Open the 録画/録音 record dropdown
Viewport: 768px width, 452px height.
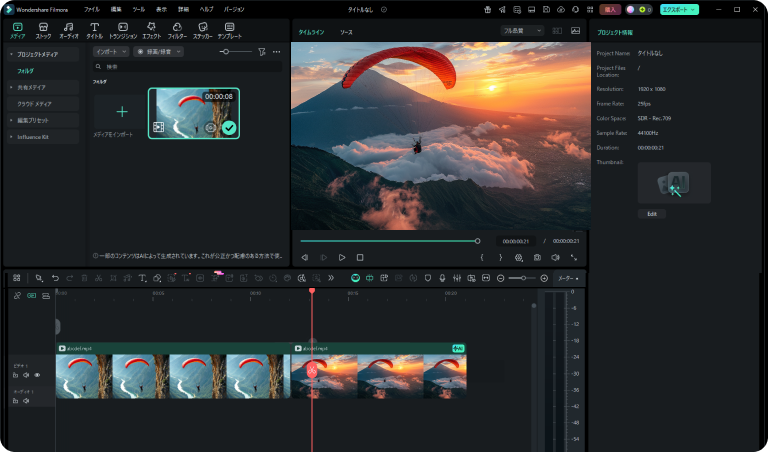point(158,51)
